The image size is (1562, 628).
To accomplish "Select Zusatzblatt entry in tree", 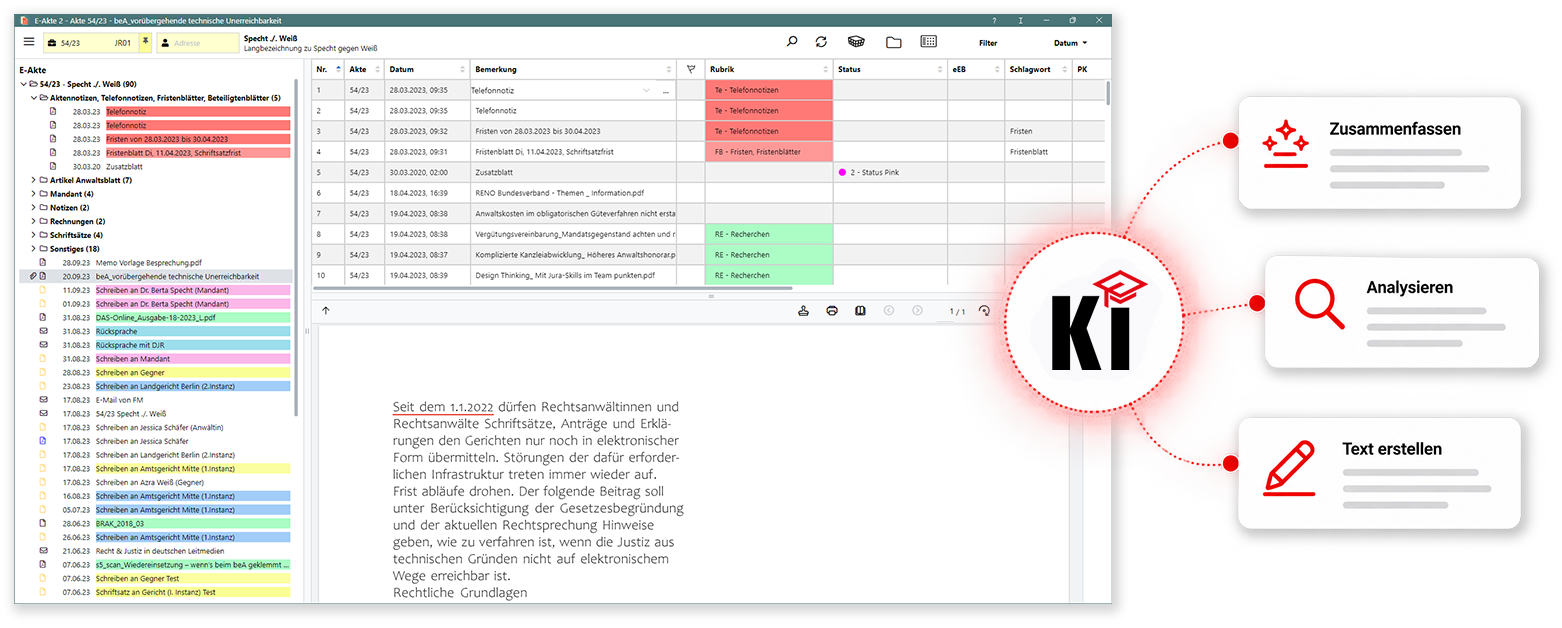I will click(124, 167).
